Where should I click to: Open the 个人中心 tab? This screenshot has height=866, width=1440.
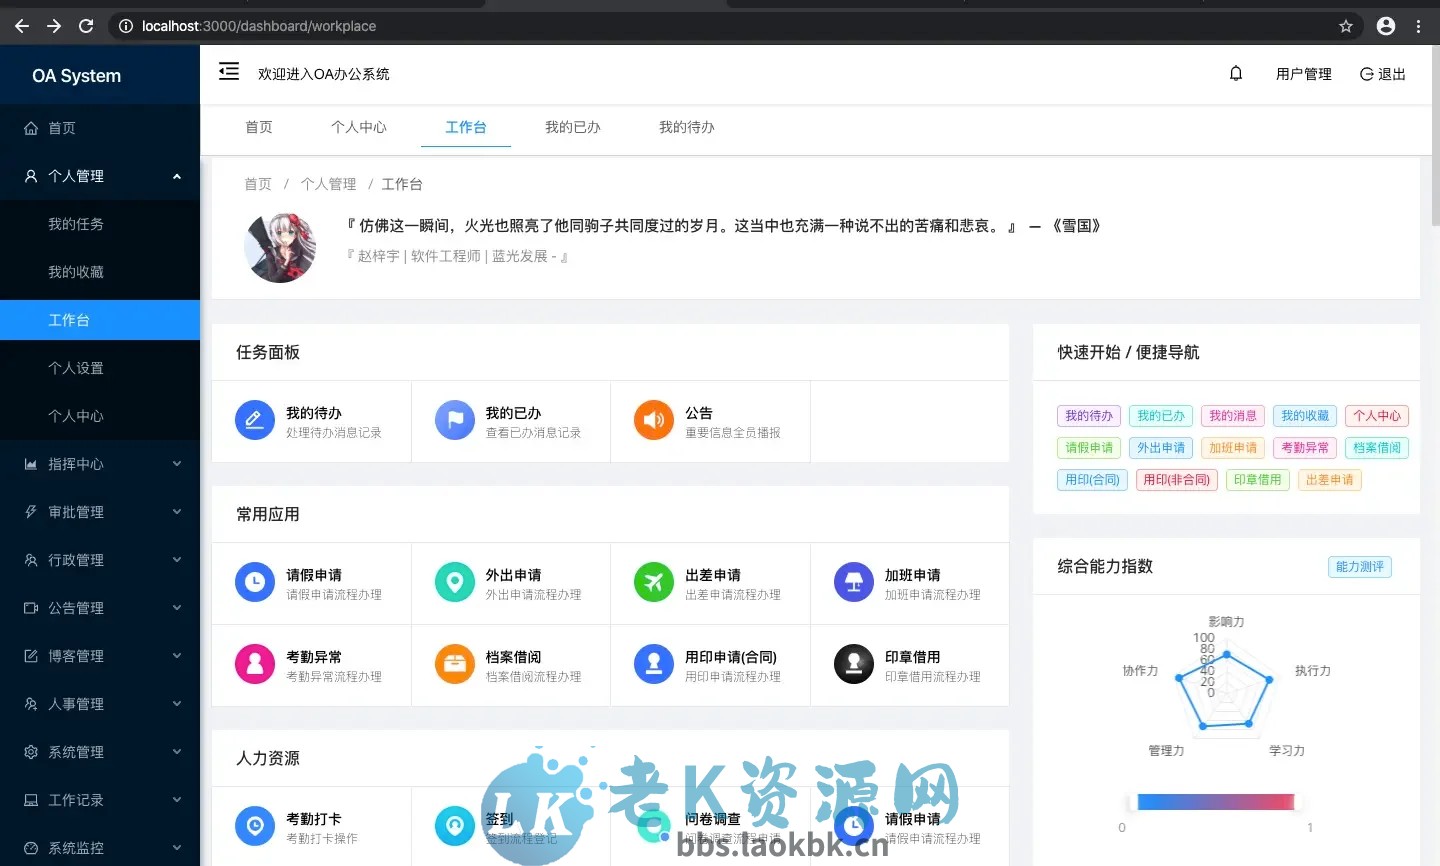(359, 127)
